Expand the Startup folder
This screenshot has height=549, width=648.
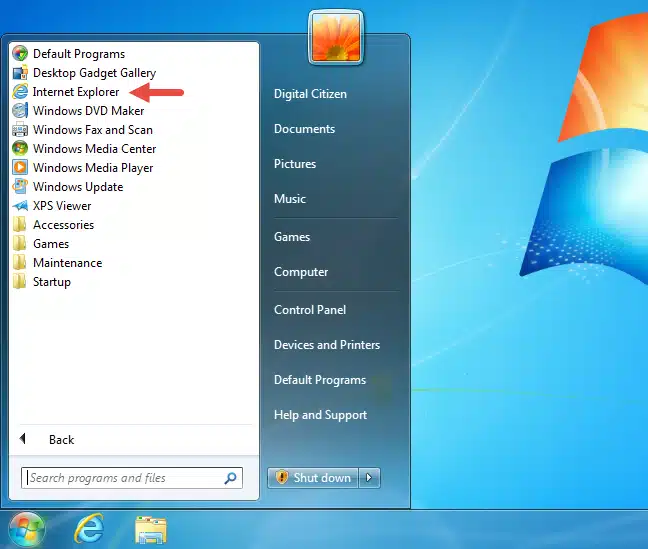click(51, 282)
